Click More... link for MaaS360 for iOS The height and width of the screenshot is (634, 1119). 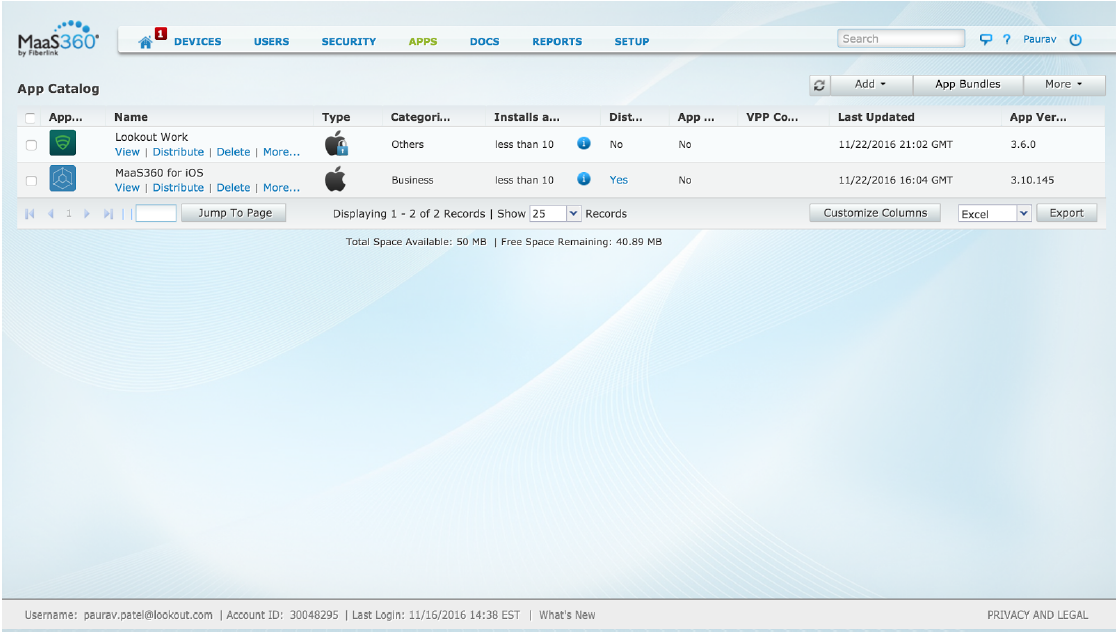point(281,188)
